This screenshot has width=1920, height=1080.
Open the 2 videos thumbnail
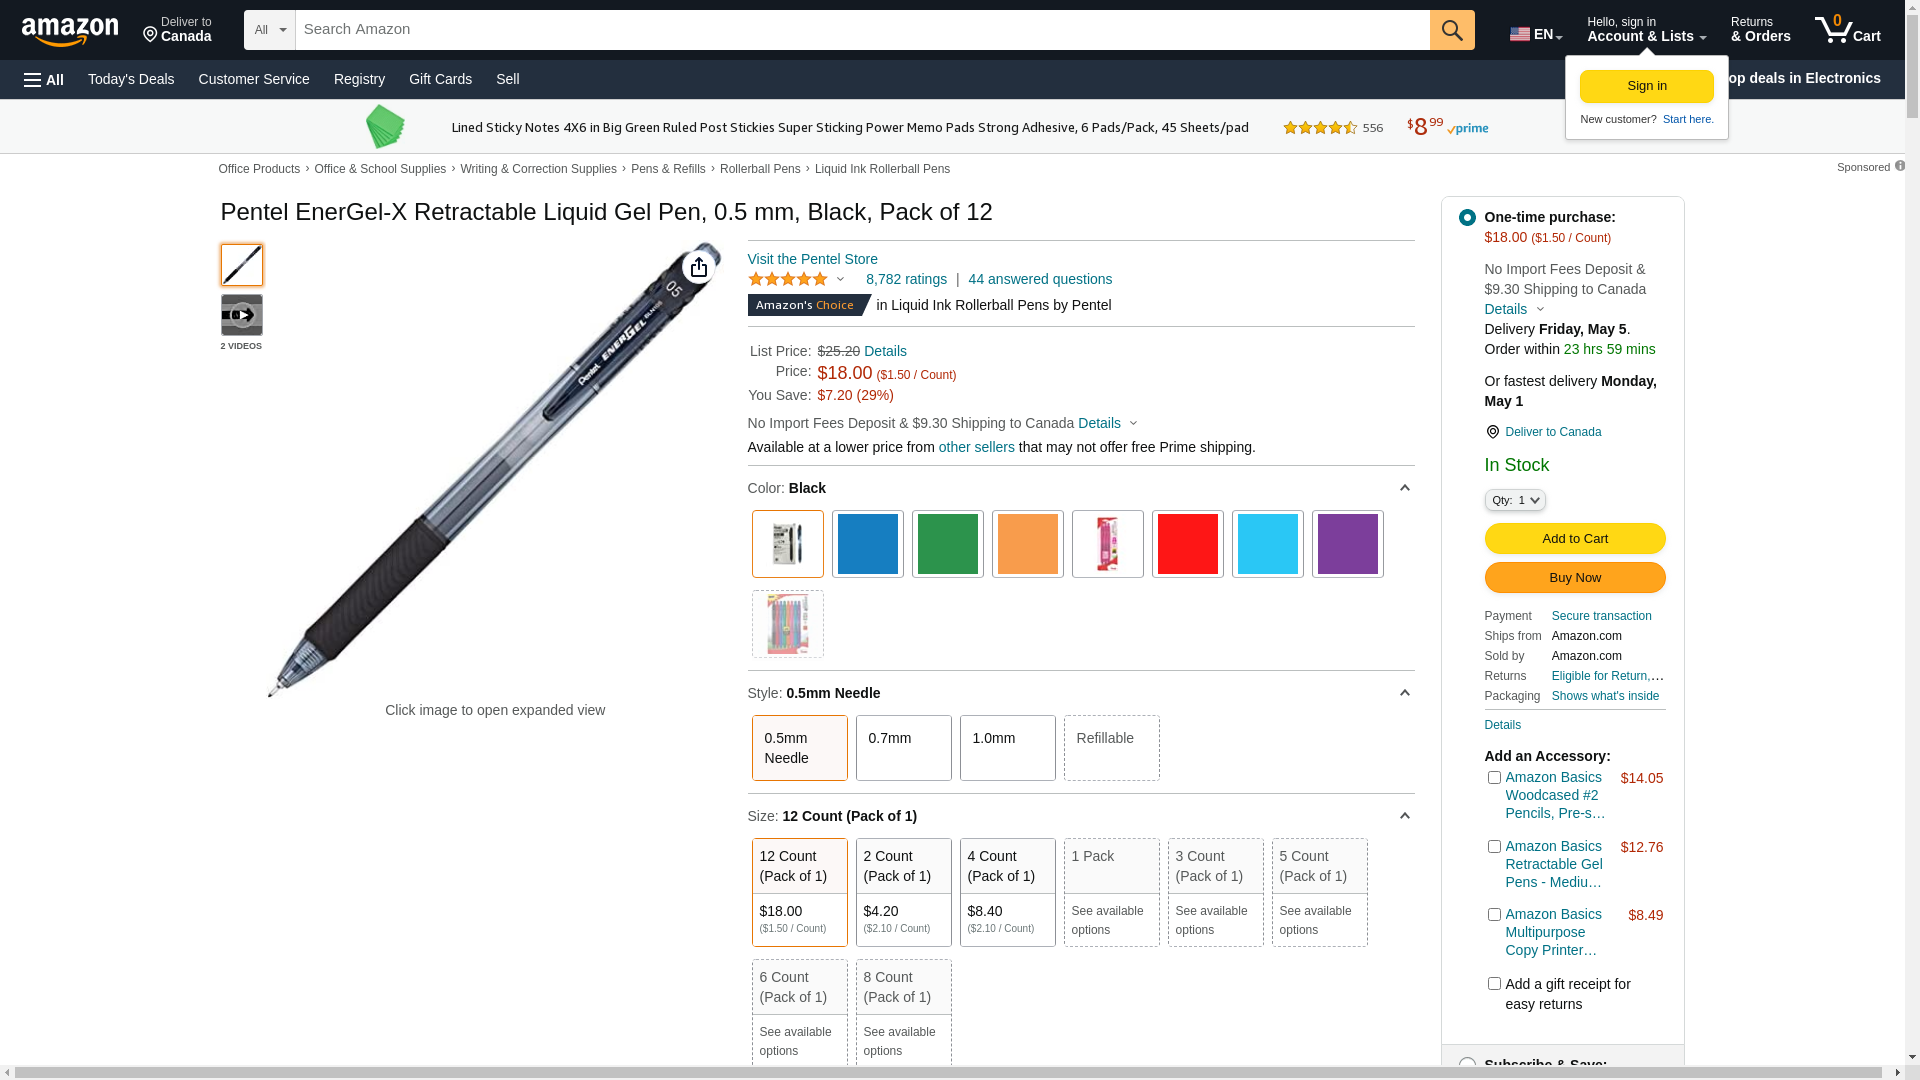[241, 316]
